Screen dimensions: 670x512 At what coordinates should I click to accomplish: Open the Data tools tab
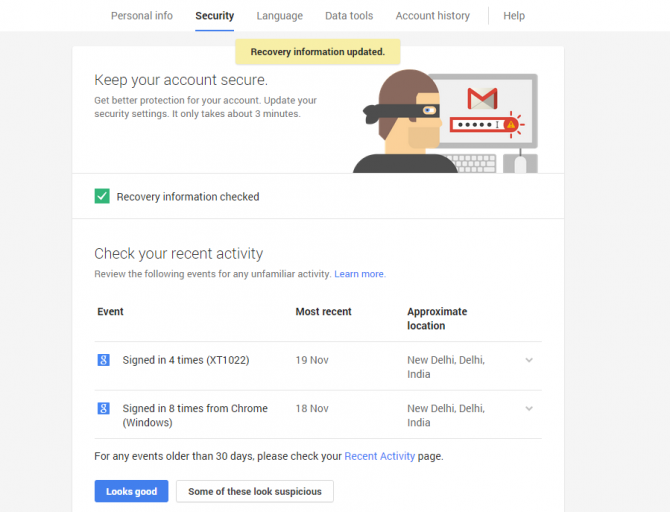click(349, 16)
